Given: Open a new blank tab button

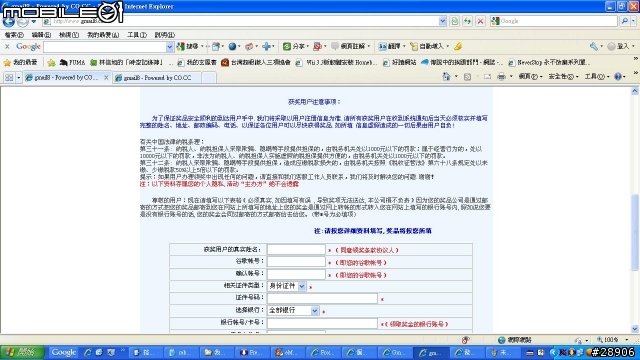Looking at the screenshot, I should point(209,78).
